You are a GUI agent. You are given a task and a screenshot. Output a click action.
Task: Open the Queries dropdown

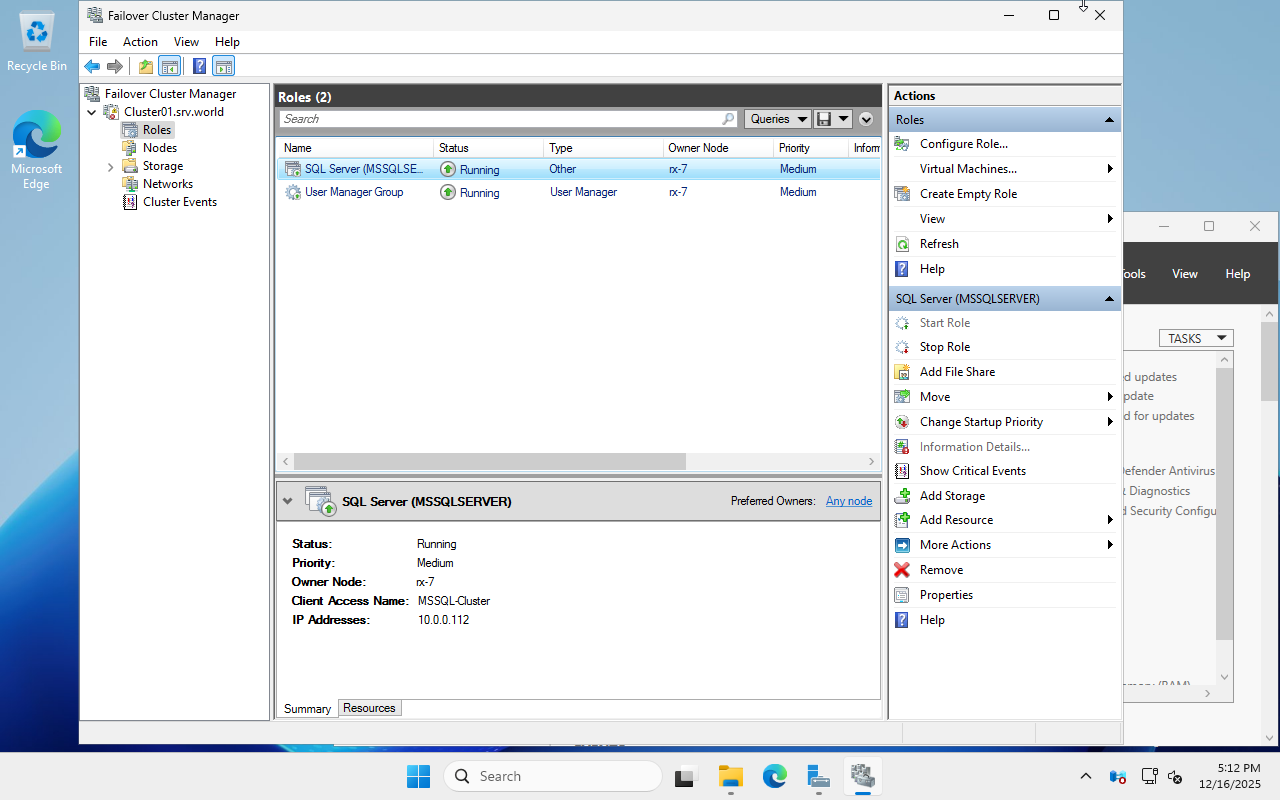click(x=777, y=119)
